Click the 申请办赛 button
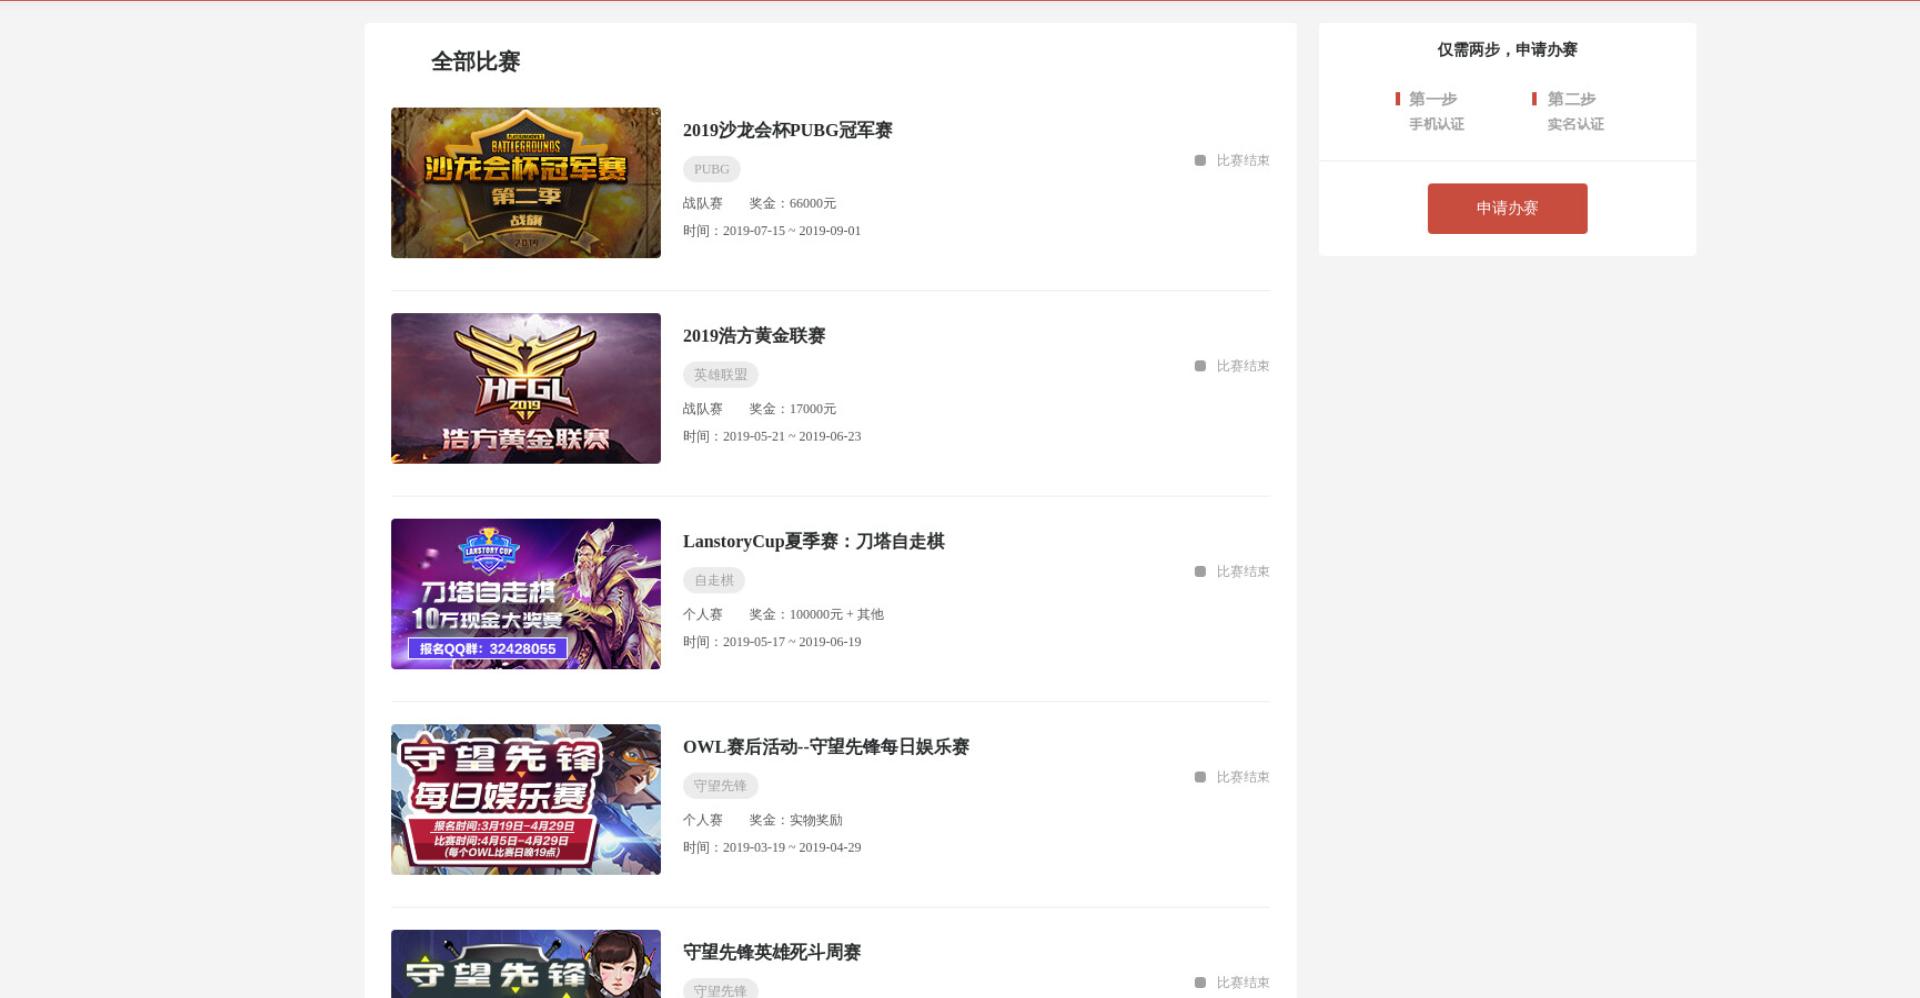This screenshot has height=998, width=1920. [1507, 208]
